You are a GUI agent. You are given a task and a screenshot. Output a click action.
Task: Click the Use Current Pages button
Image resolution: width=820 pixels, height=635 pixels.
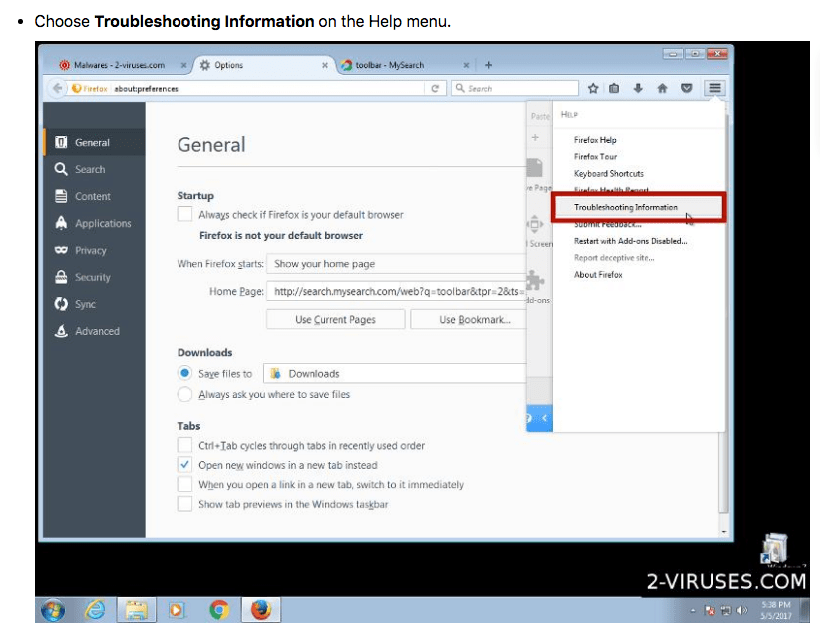pyautogui.click(x=335, y=319)
